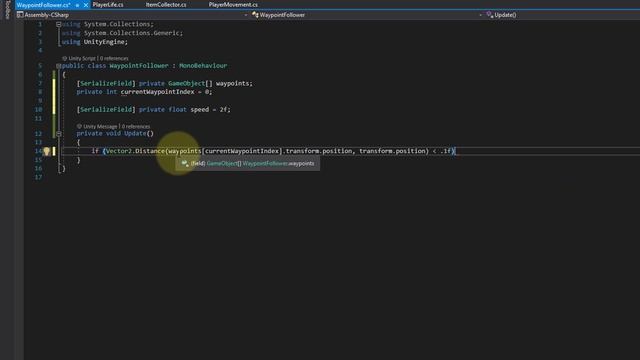This screenshot has width=640, height=360.
Task: Click the Assembly-CSharp project icon
Action: coord(20,15)
